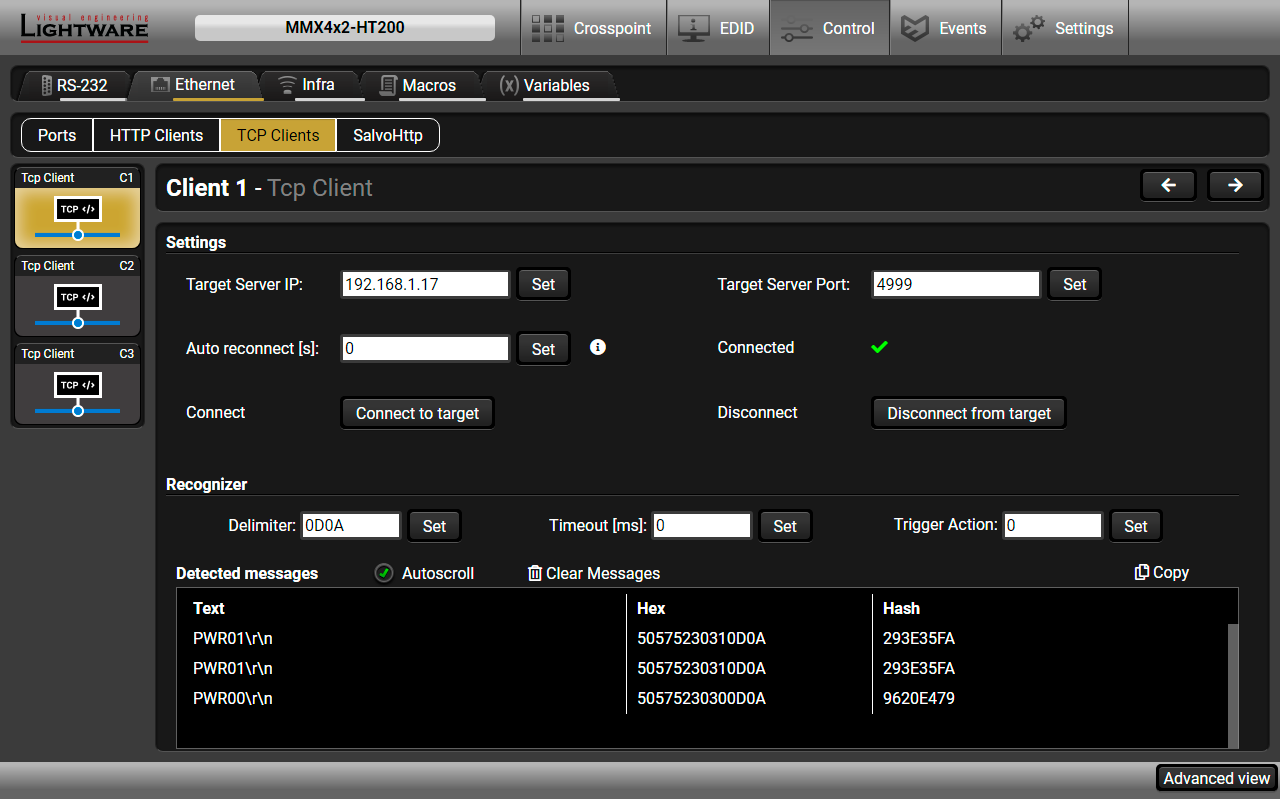Edit the Target Server IP field
The height and width of the screenshot is (799, 1280).
425,284
